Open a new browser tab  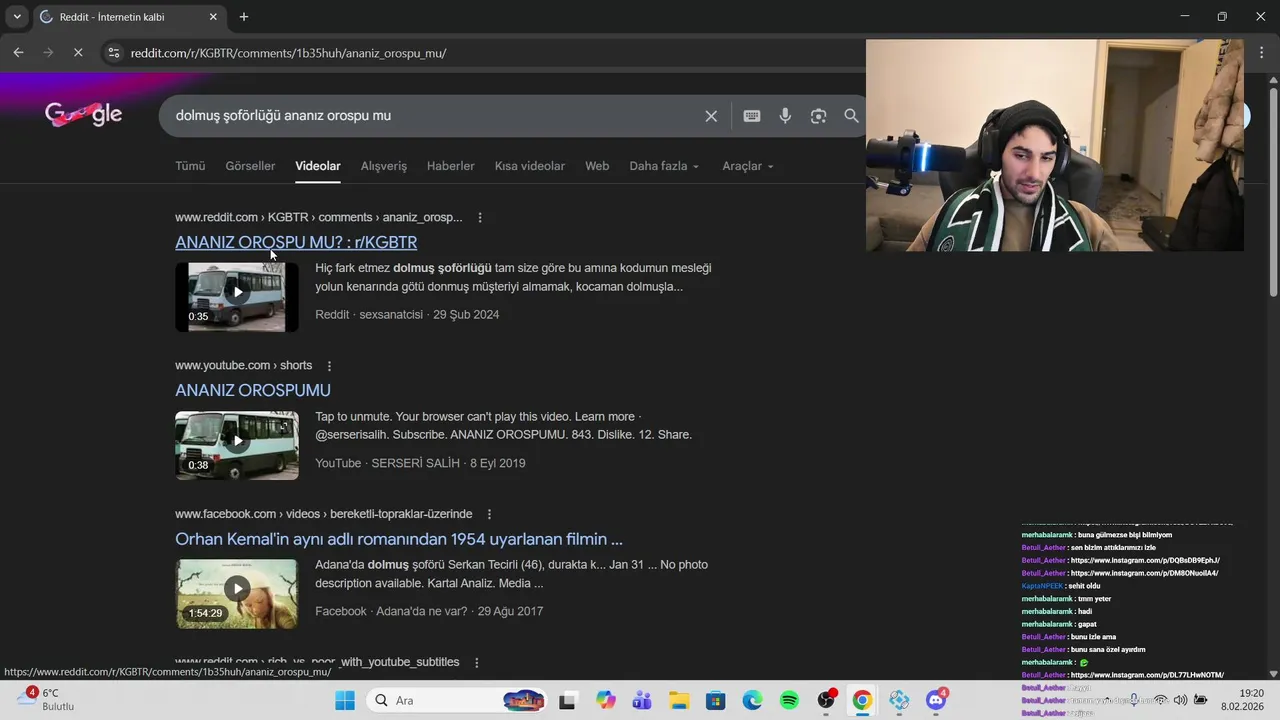244,17
